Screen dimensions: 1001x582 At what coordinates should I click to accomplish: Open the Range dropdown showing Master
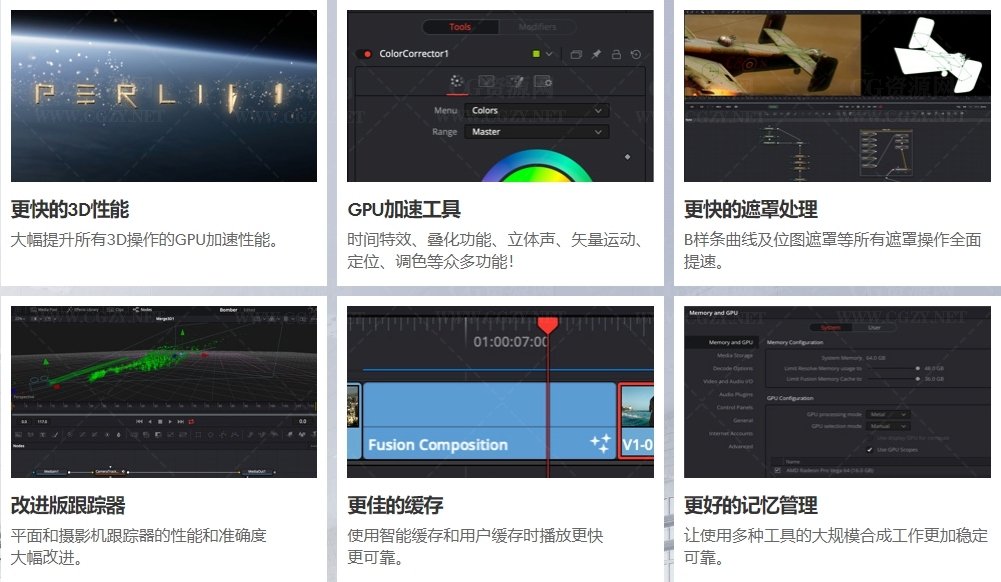tap(534, 132)
